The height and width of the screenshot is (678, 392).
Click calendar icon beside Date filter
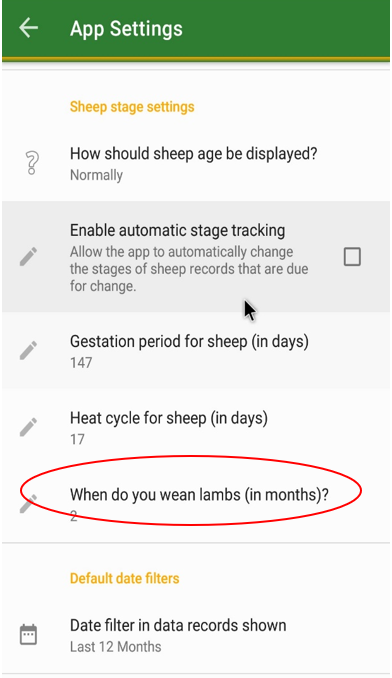click(29, 635)
